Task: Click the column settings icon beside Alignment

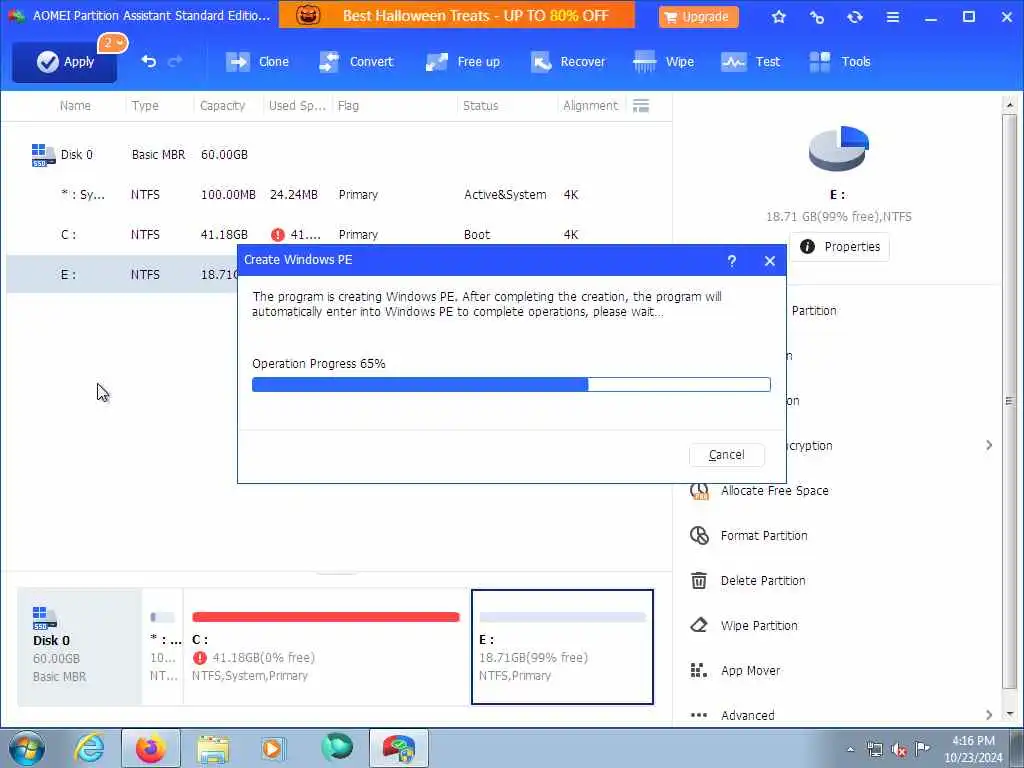Action: click(x=641, y=106)
